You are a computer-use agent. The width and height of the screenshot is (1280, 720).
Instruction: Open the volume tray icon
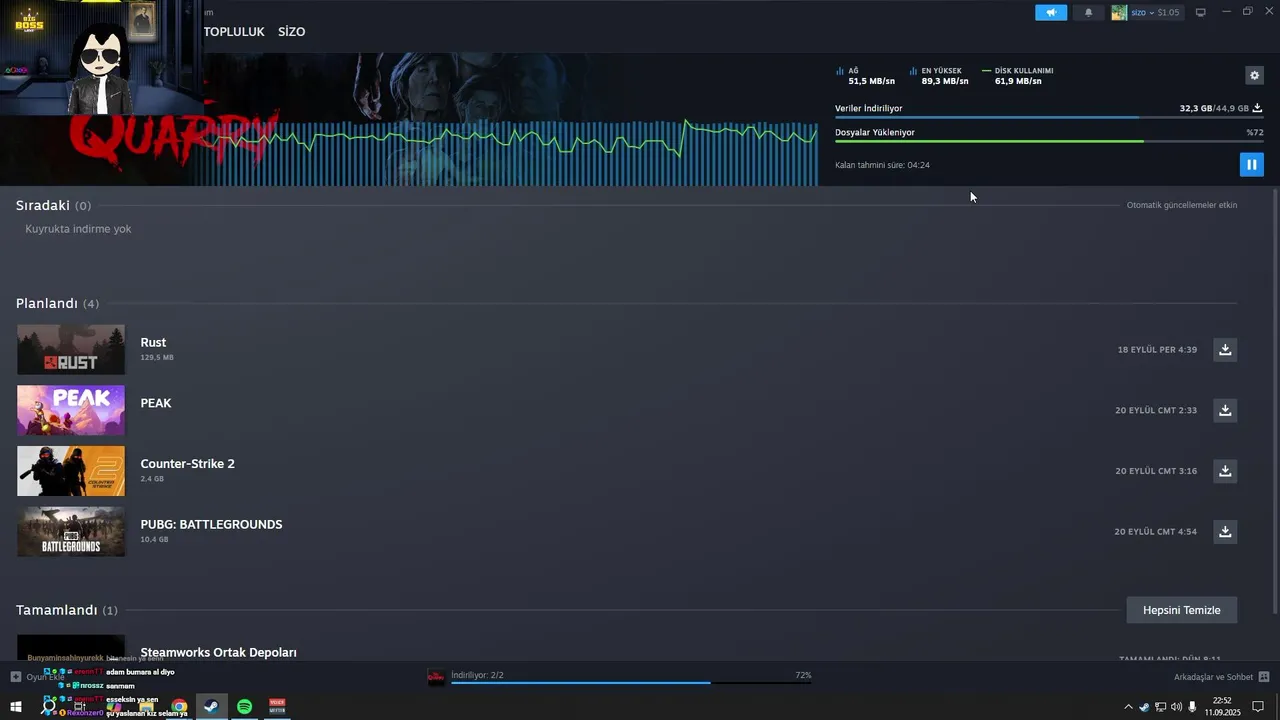(1176, 707)
